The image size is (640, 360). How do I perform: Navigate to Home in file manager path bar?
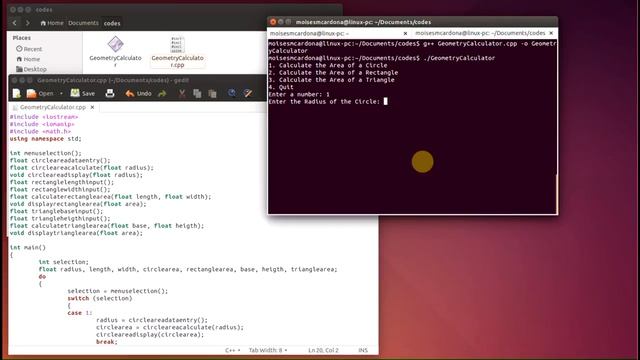(x=52, y=23)
